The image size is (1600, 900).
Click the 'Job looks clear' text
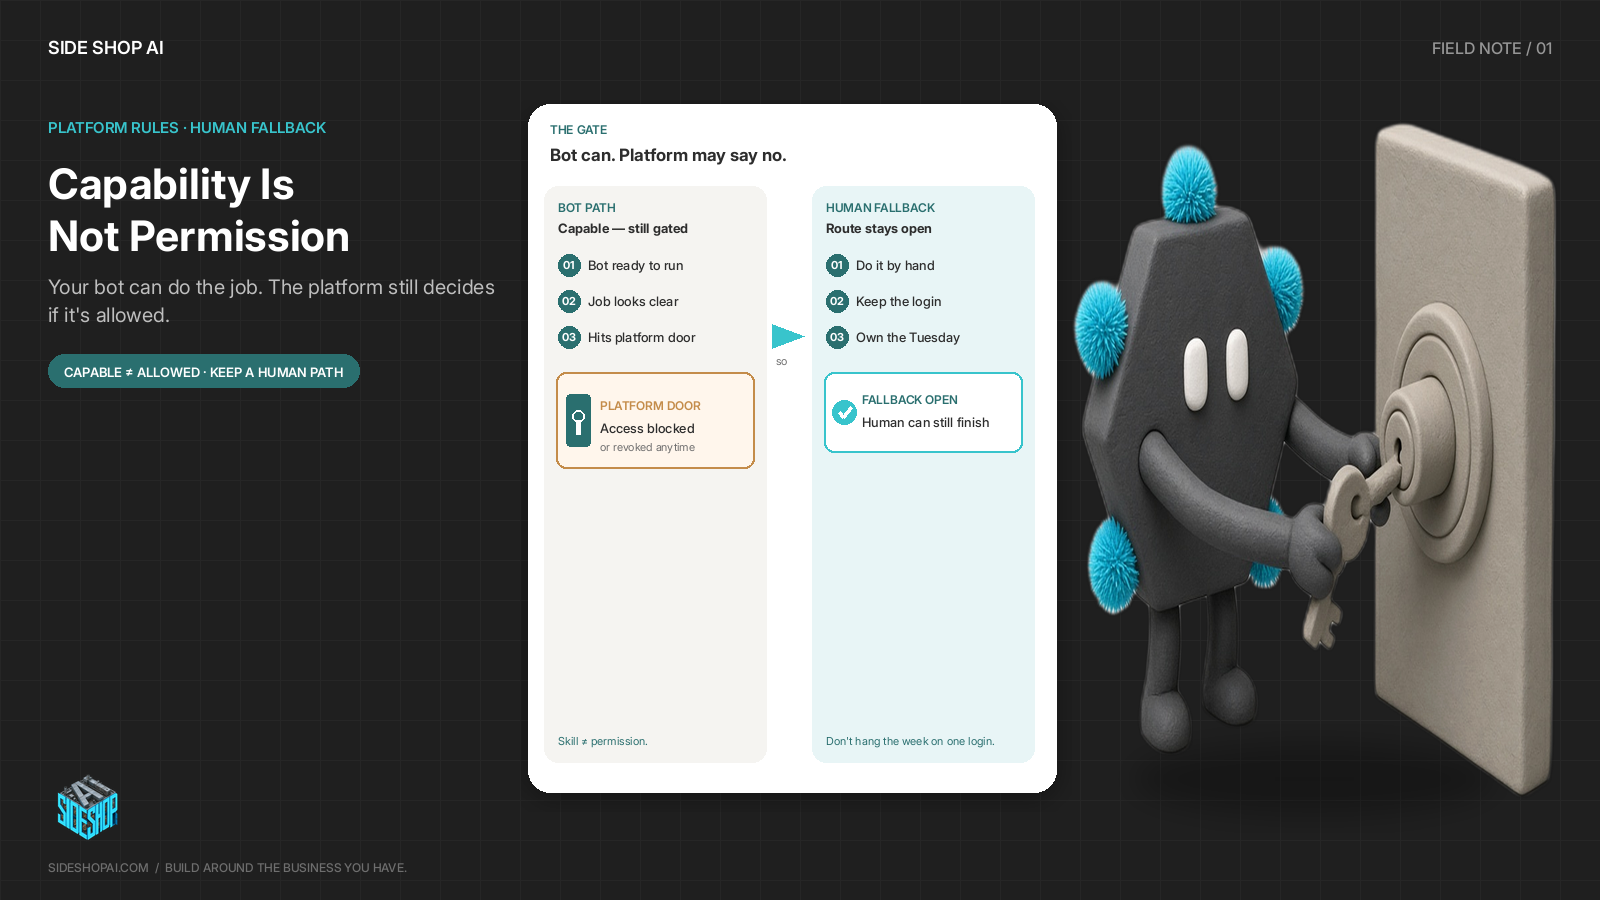[x=633, y=301]
